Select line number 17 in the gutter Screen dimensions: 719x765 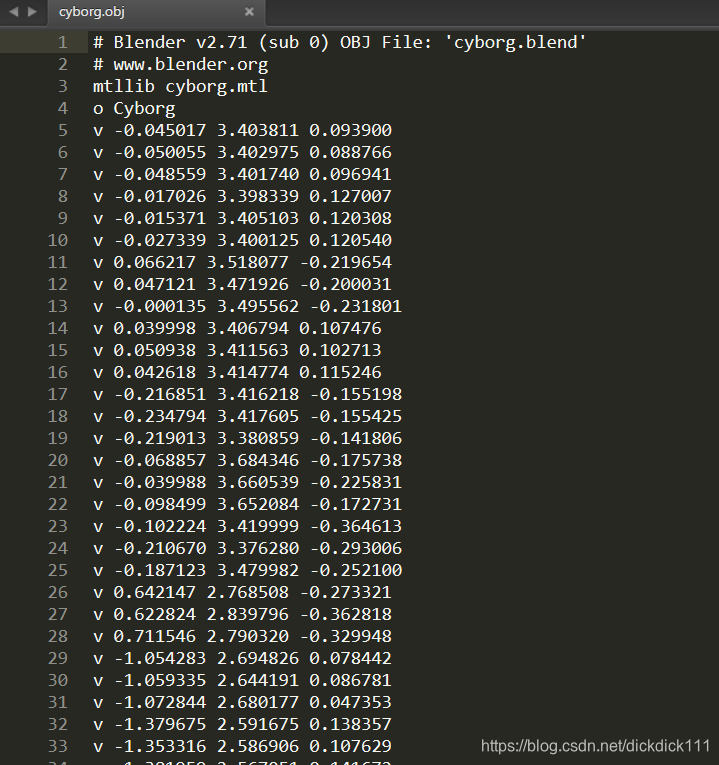(58, 394)
